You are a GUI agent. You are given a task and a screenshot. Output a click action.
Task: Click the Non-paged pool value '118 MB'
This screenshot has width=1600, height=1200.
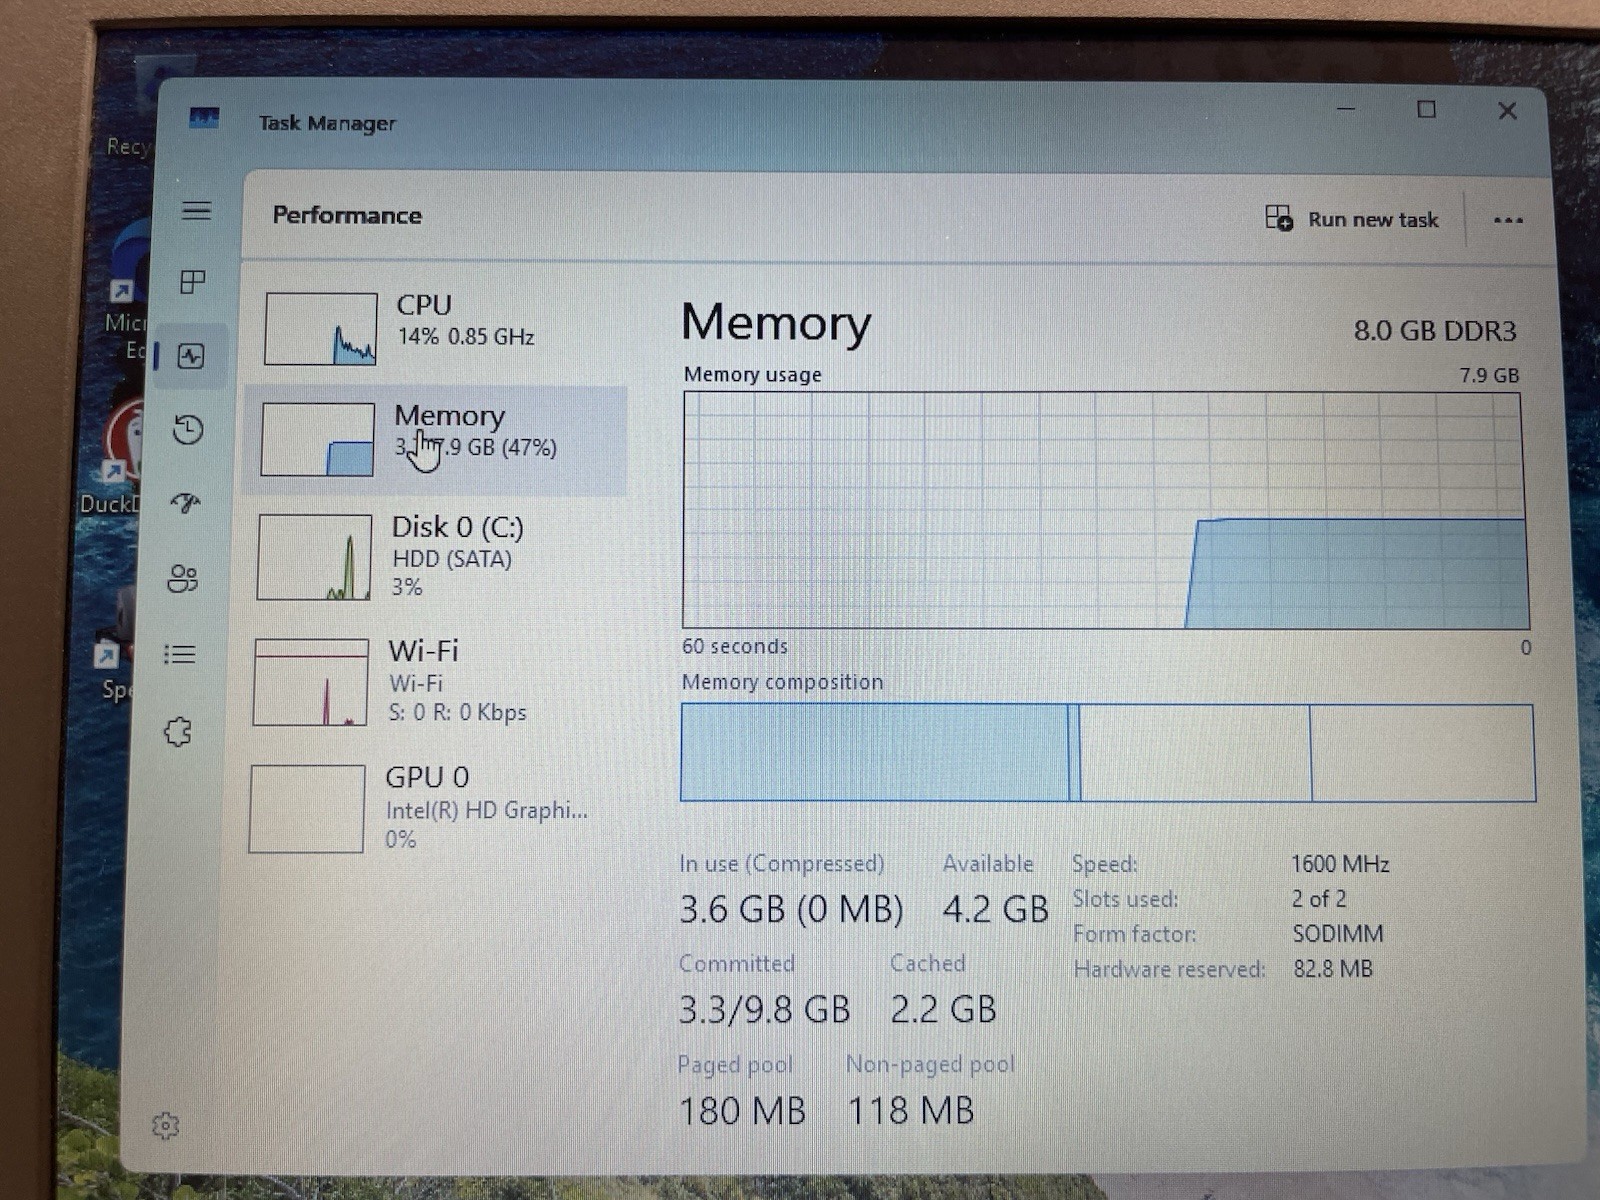910,1111
